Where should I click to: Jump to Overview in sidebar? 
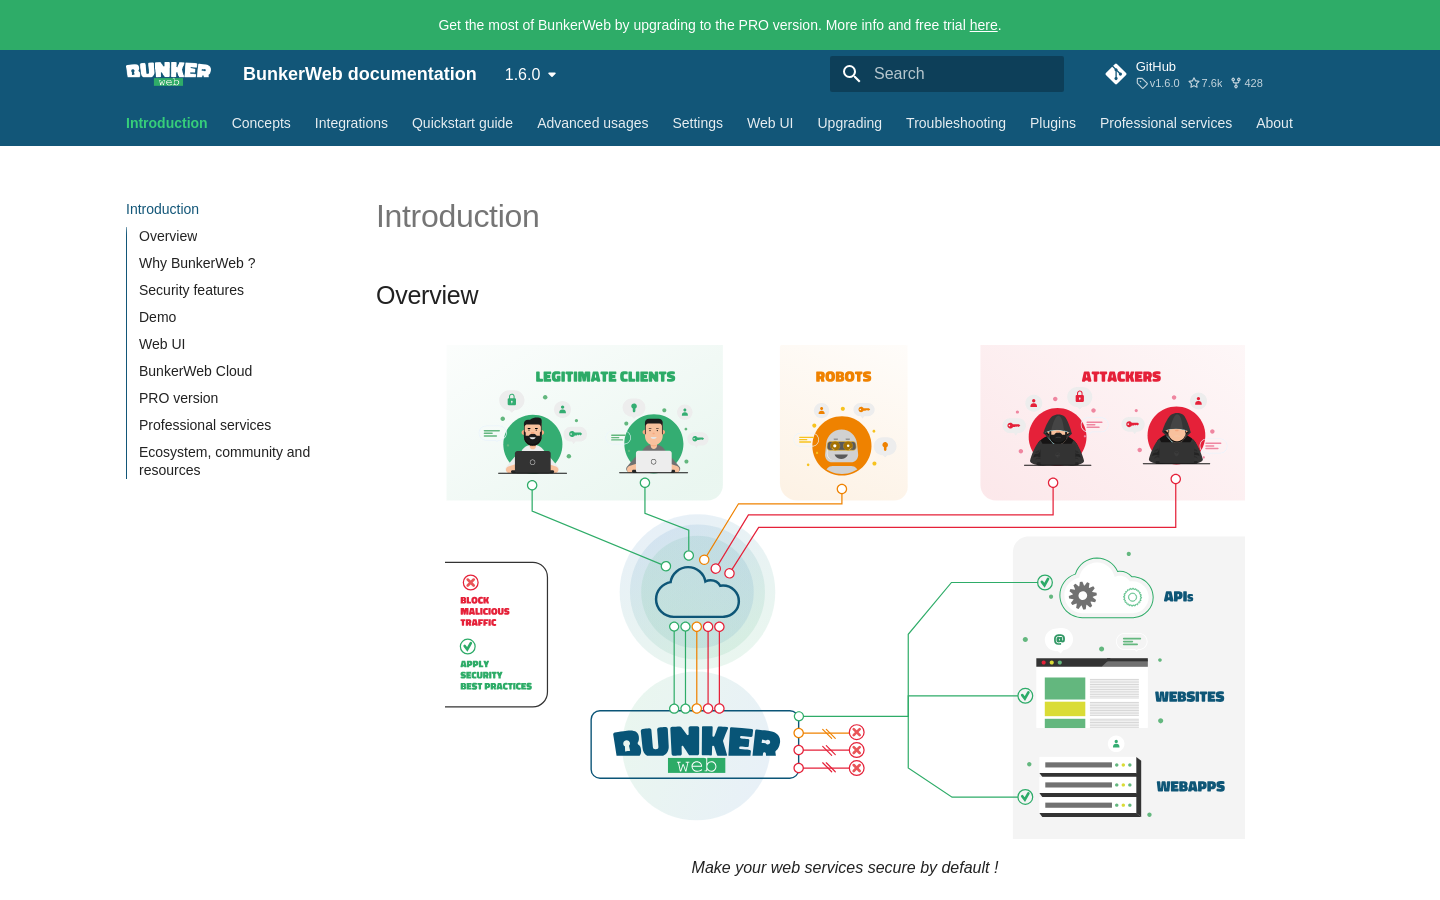click(x=168, y=236)
